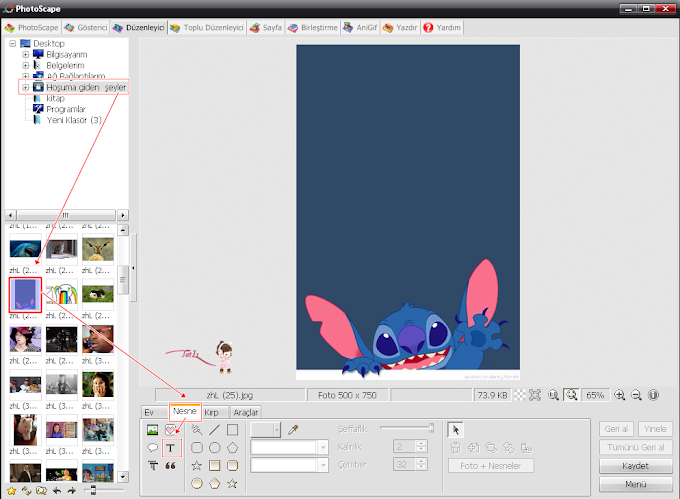Toggle the checkerboard background icon
This screenshot has height=499, width=680.
pyautogui.click(x=520, y=395)
